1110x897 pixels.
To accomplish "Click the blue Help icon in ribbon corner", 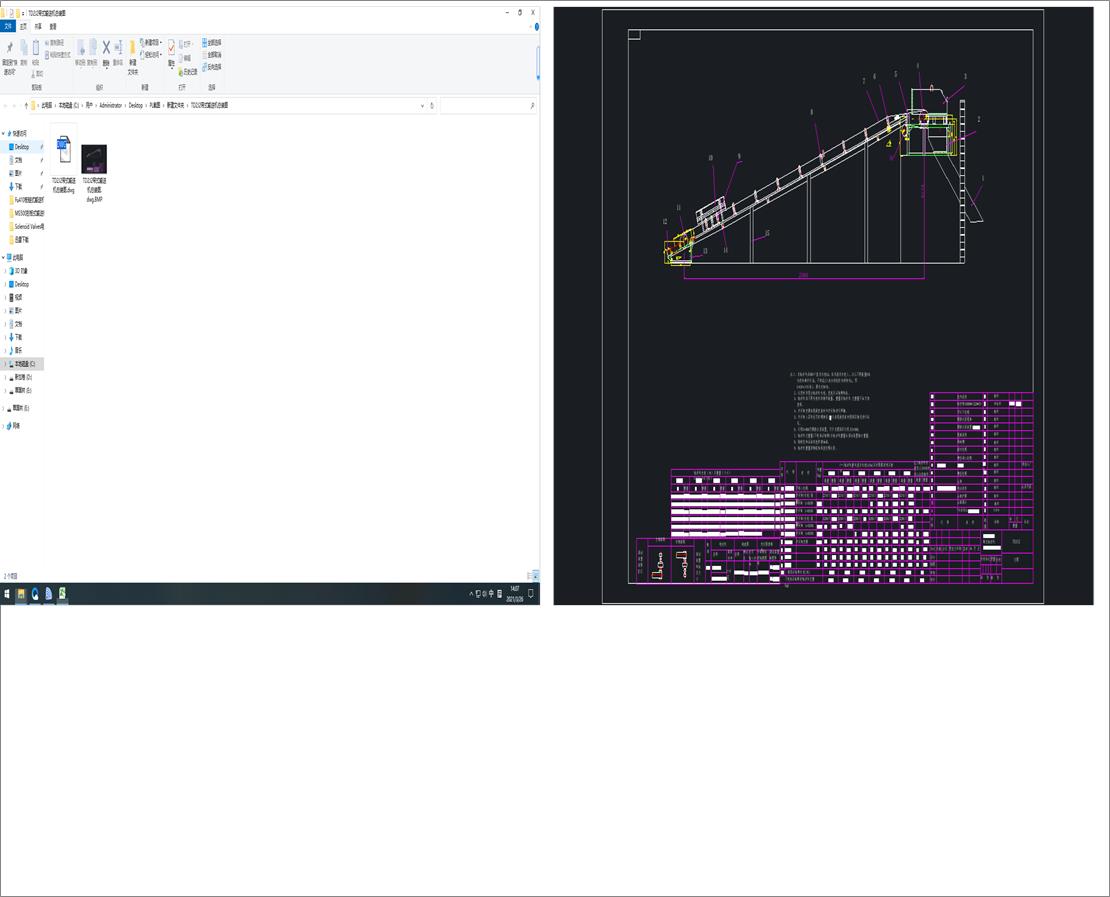I will [x=537, y=27].
